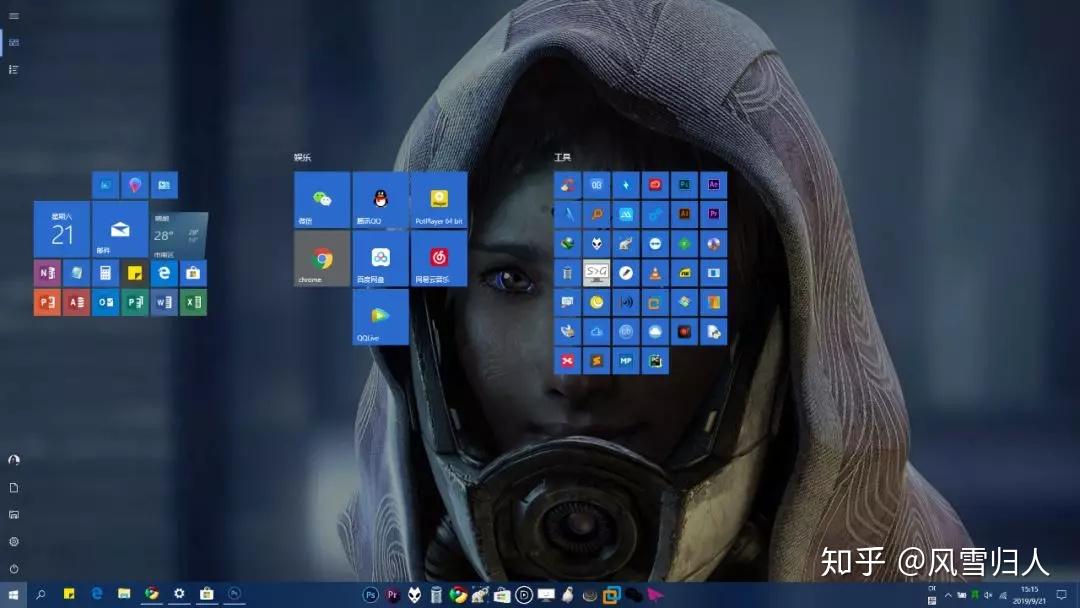Launch the Chrome tile in Start menu
The height and width of the screenshot is (608, 1080).
tap(322, 258)
